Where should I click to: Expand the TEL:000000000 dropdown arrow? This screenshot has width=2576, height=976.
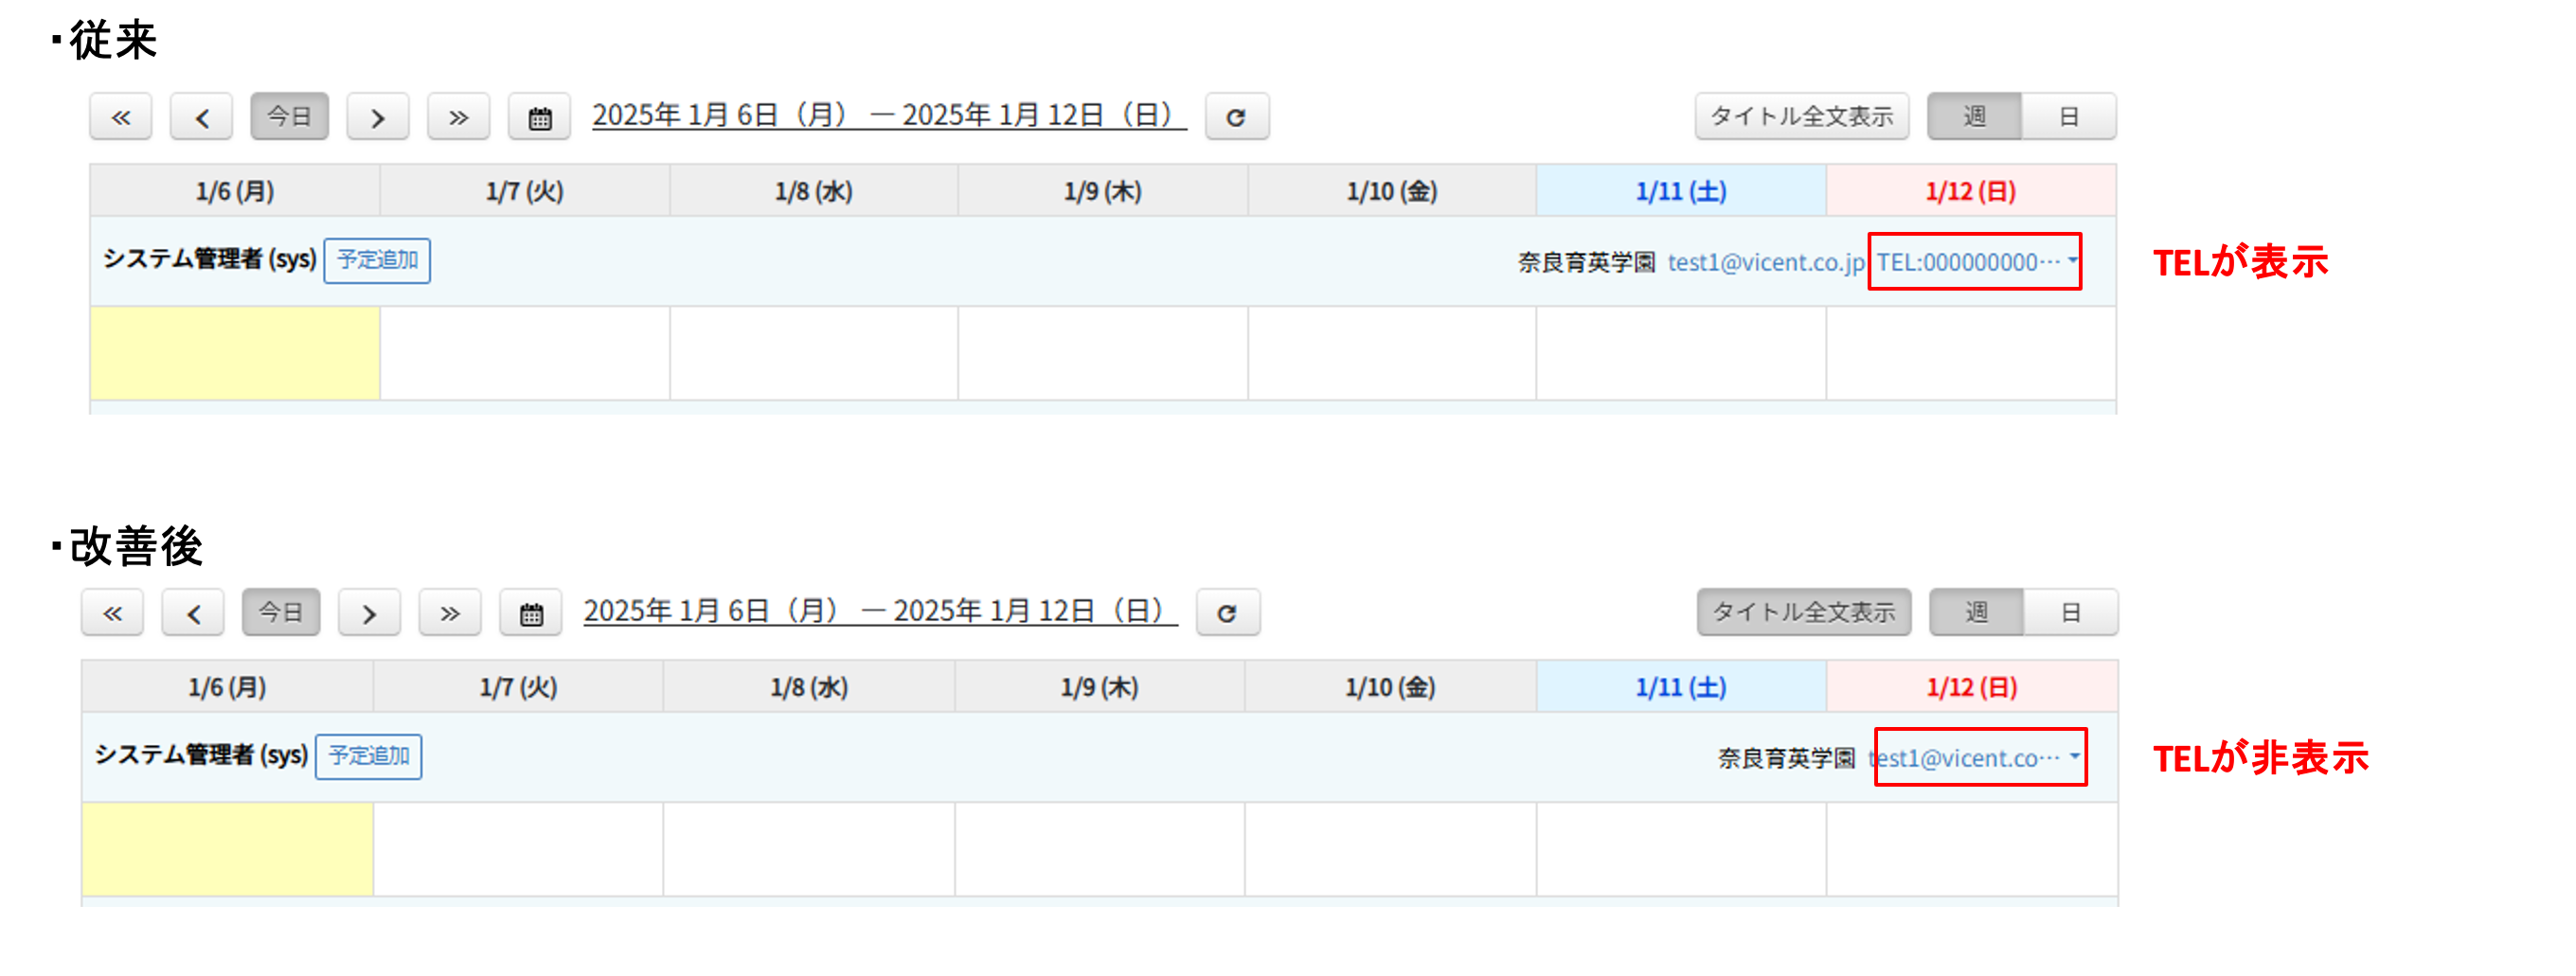[x=2072, y=260]
